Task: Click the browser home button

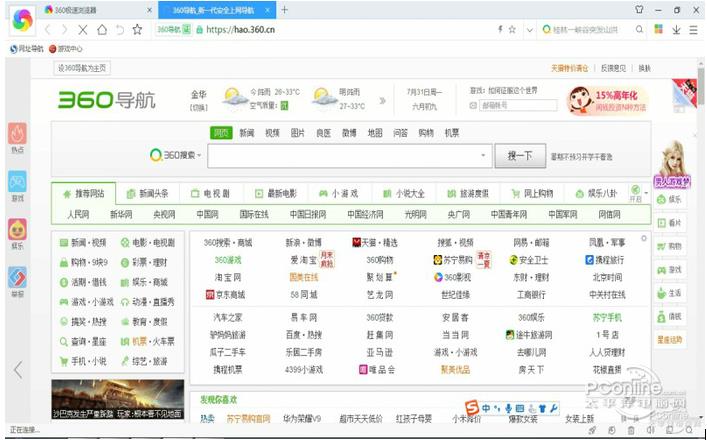Action: [100, 30]
